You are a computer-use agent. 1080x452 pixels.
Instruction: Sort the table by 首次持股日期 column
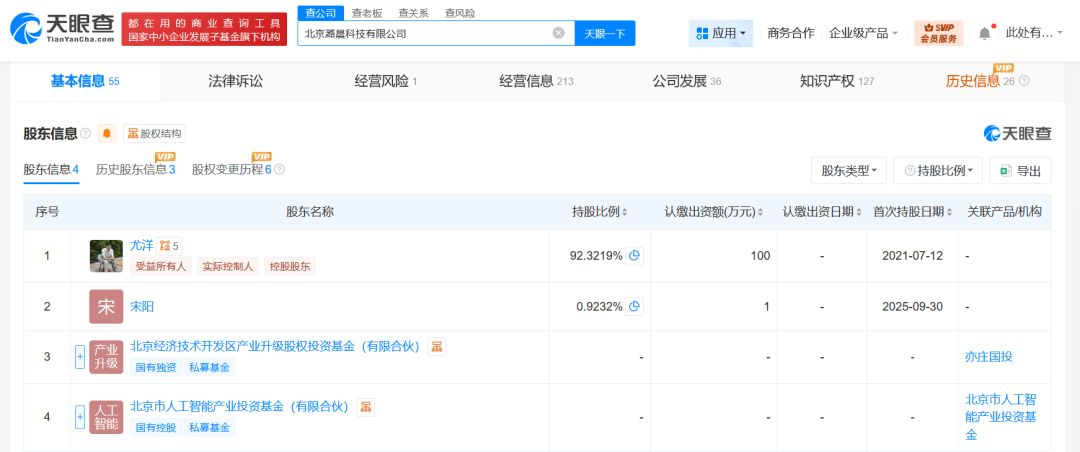(912, 212)
